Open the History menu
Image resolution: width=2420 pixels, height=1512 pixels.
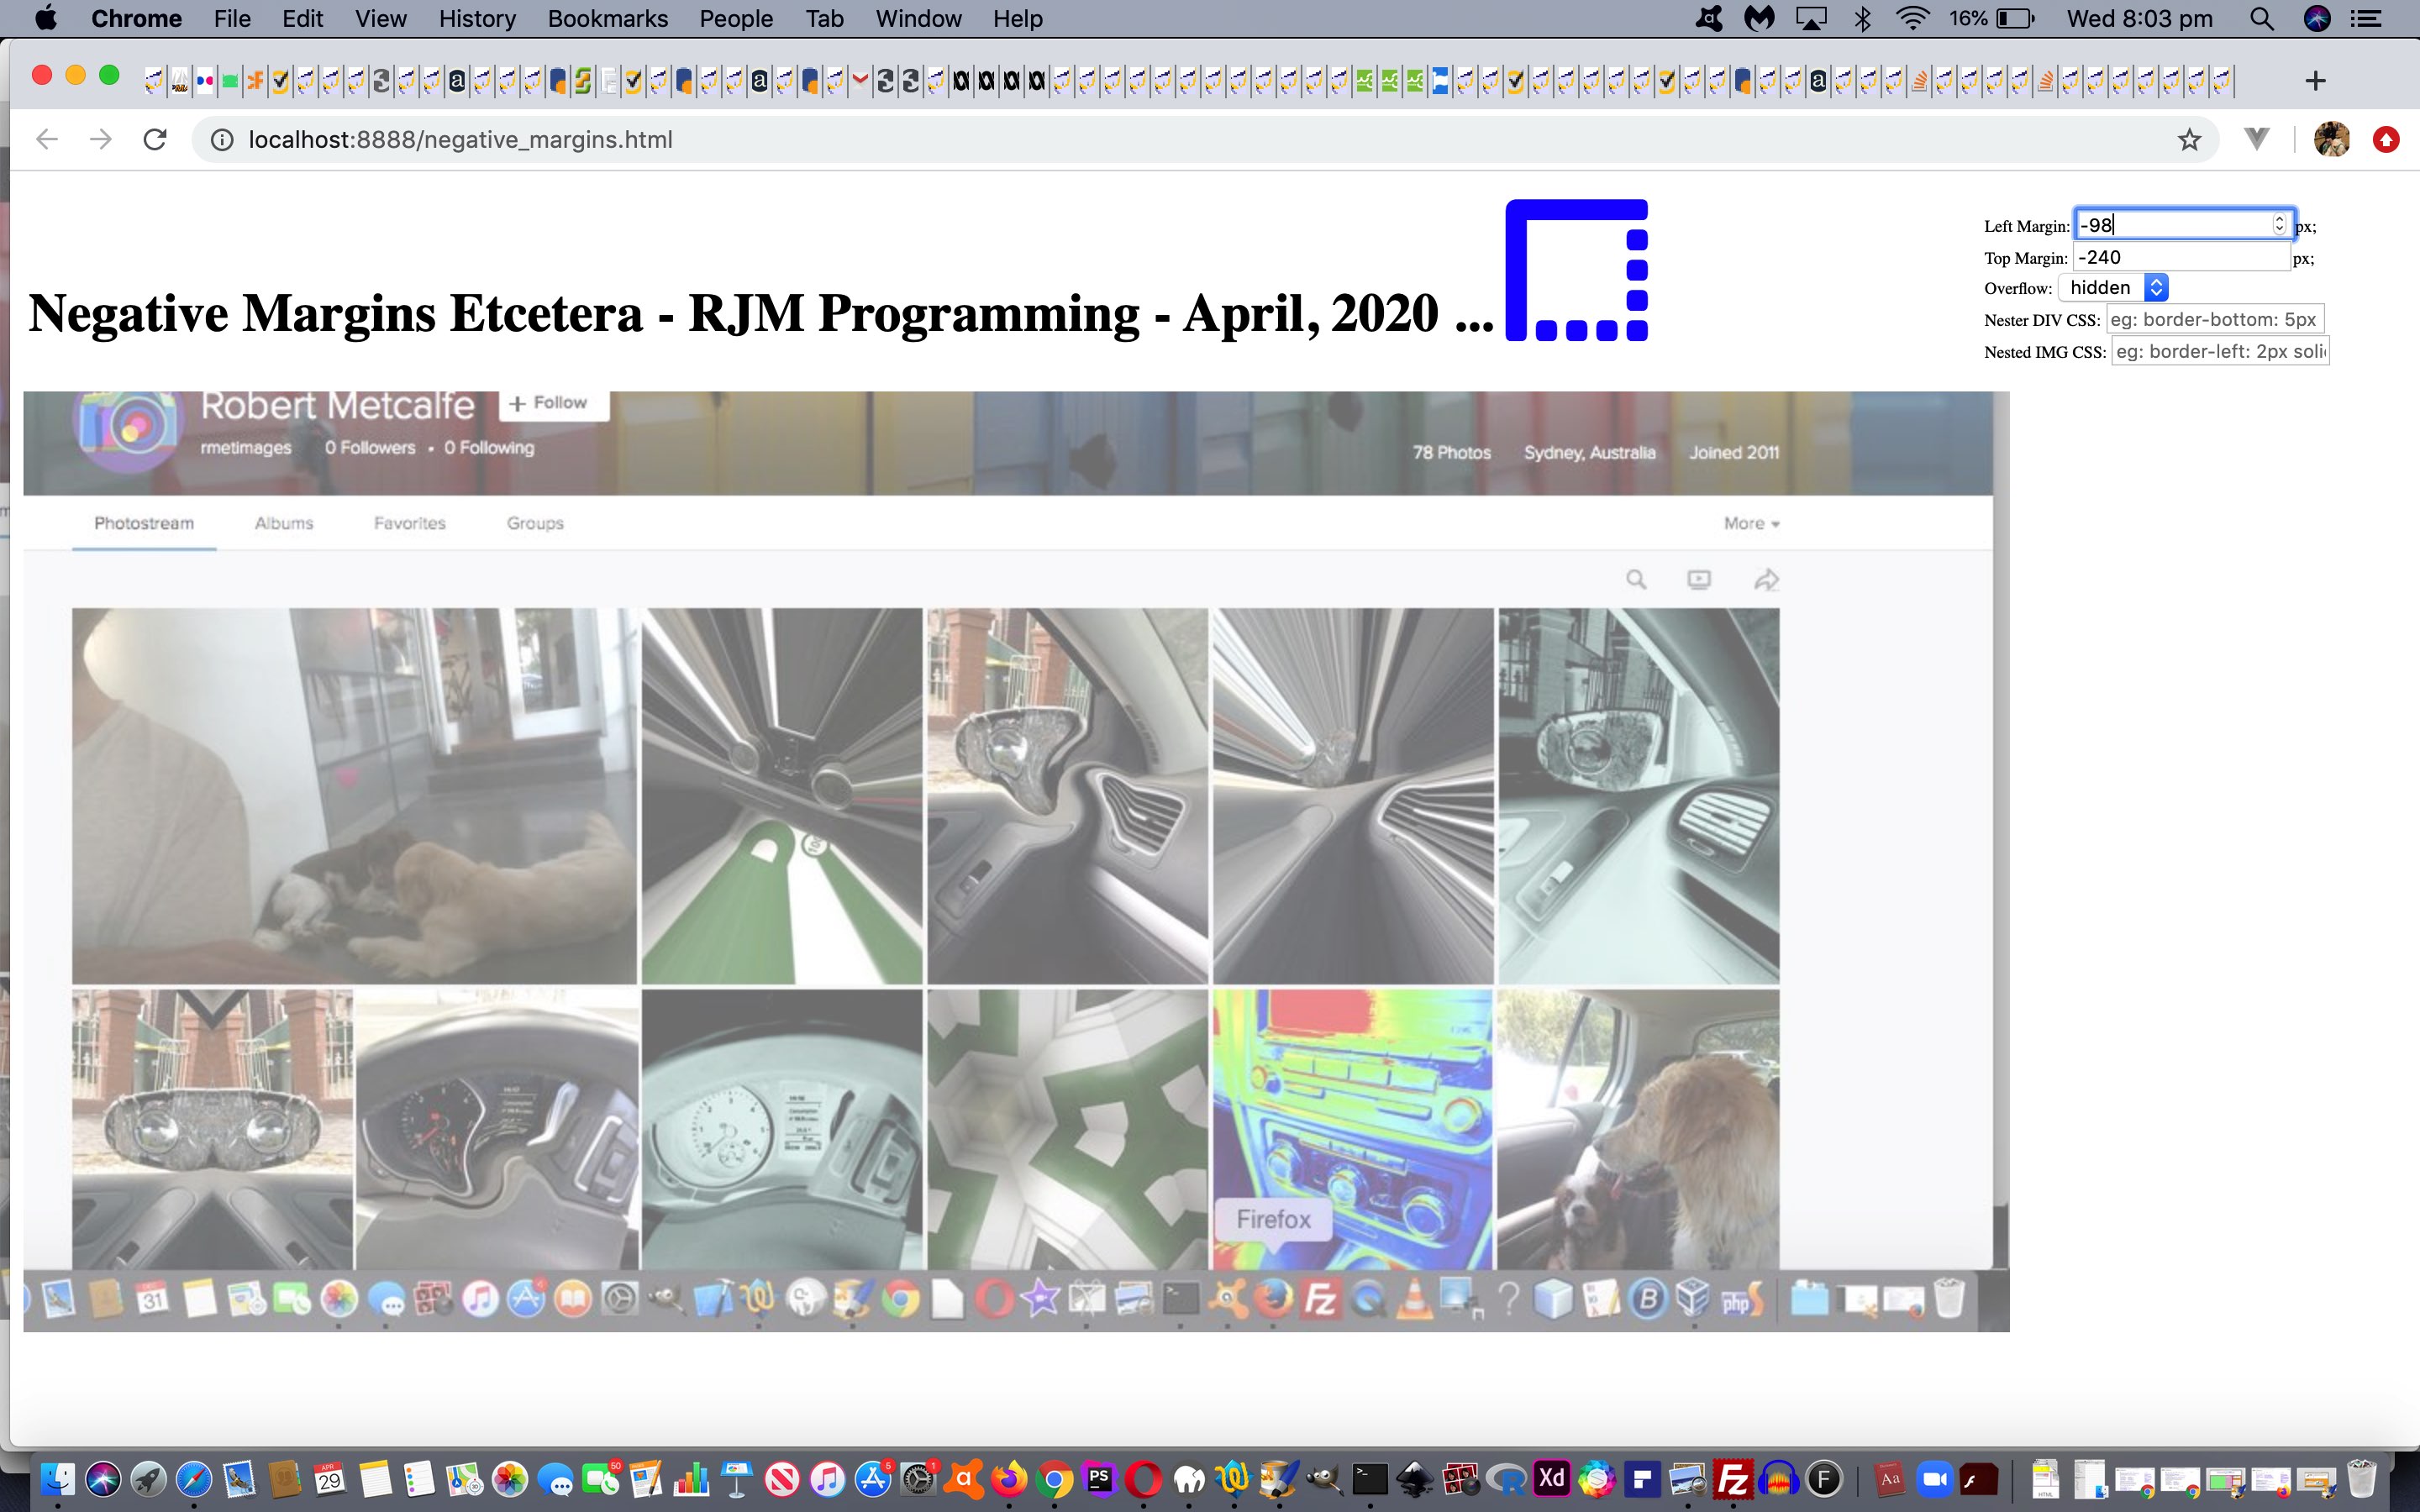477,18
